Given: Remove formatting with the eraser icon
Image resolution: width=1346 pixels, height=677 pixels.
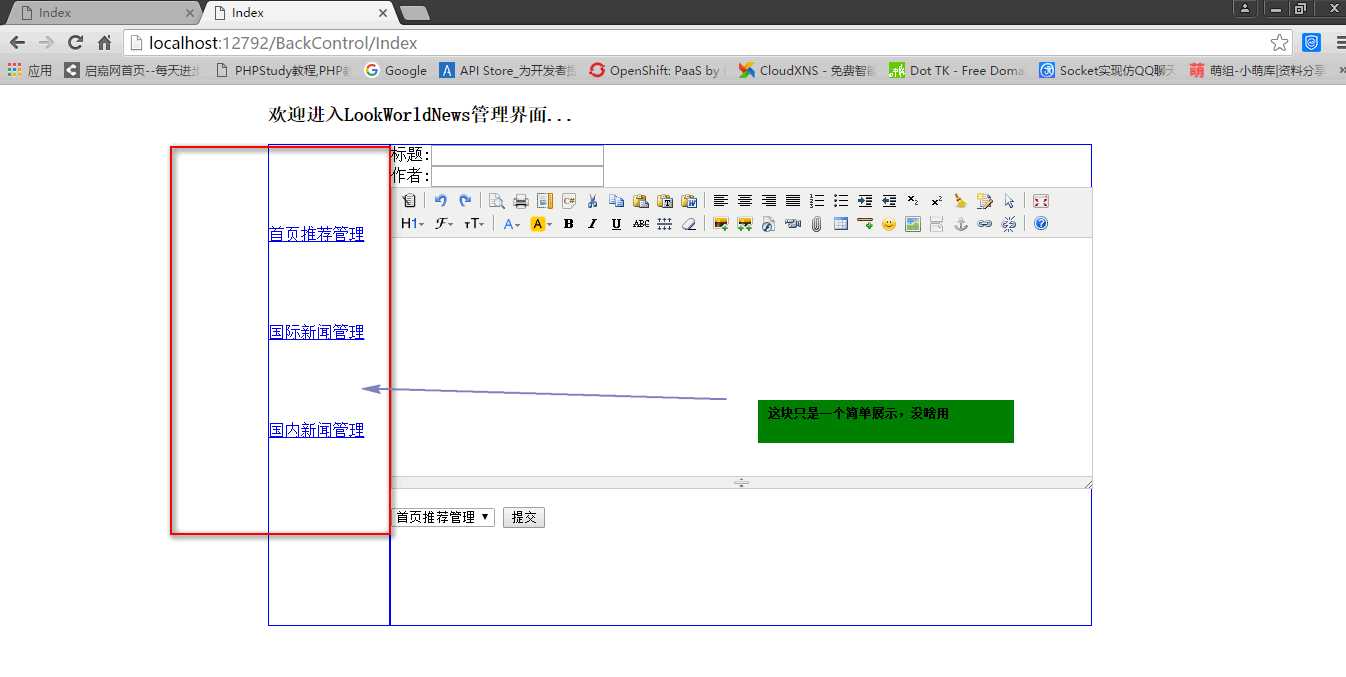Looking at the screenshot, I should pos(689,224).
